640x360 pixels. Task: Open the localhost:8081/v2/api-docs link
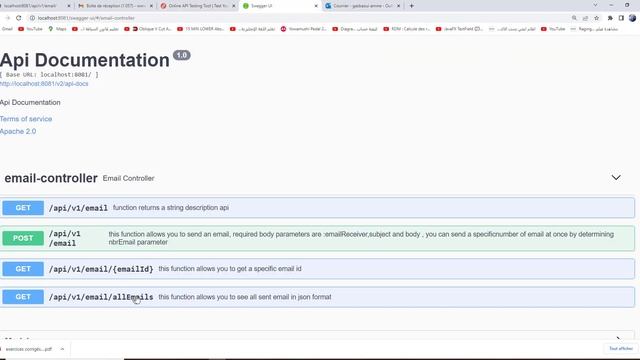coord(44,84)
